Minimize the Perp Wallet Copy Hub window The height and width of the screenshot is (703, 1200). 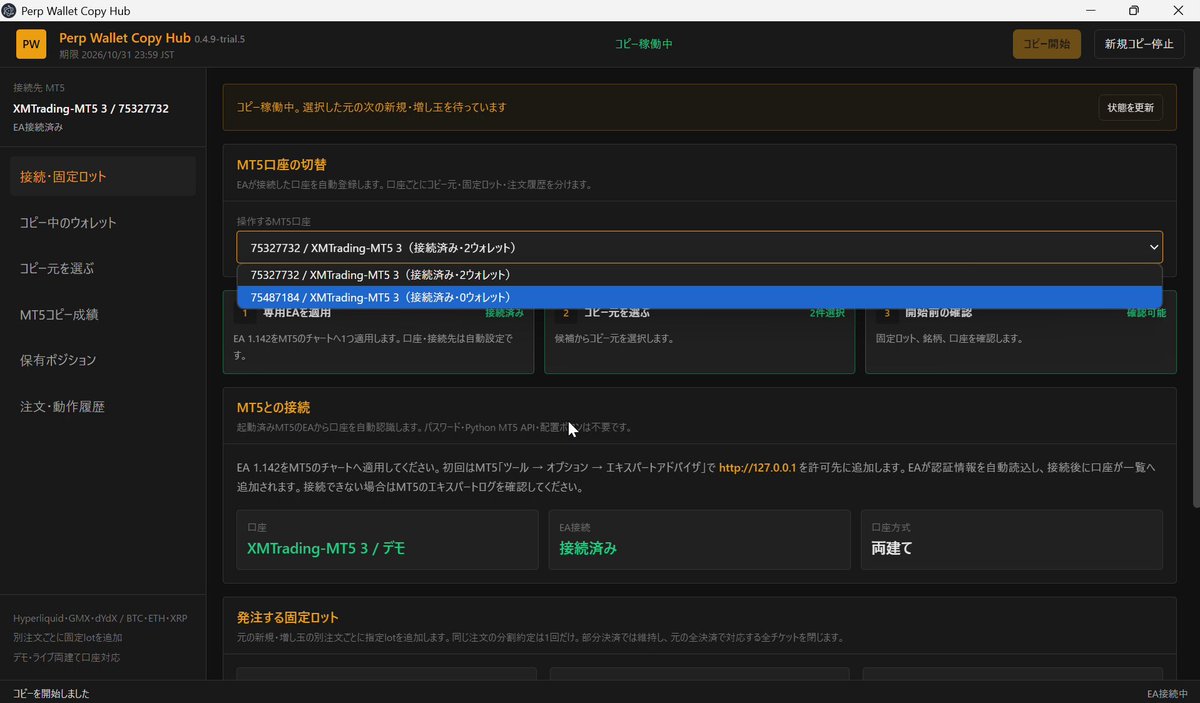(1088, 11)
